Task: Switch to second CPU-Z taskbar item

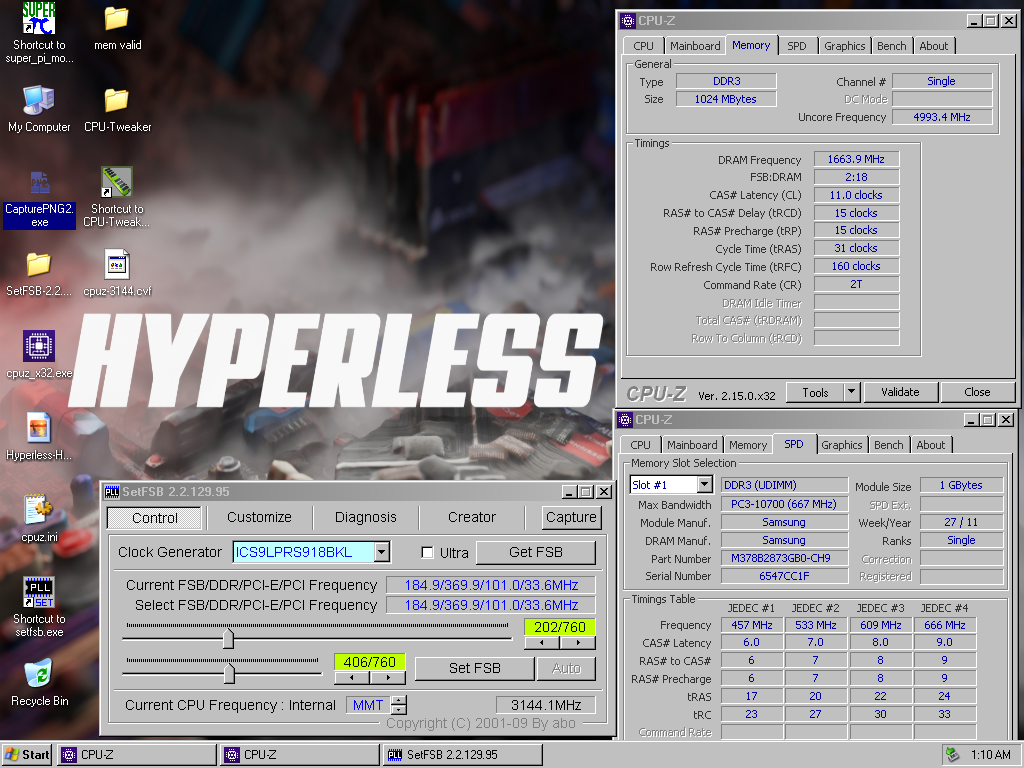Action: click(300, 754)
